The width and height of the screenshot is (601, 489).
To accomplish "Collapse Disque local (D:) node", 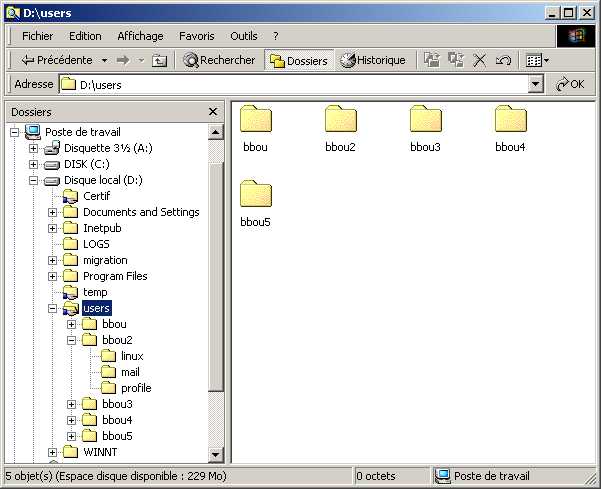I will 34,181.
